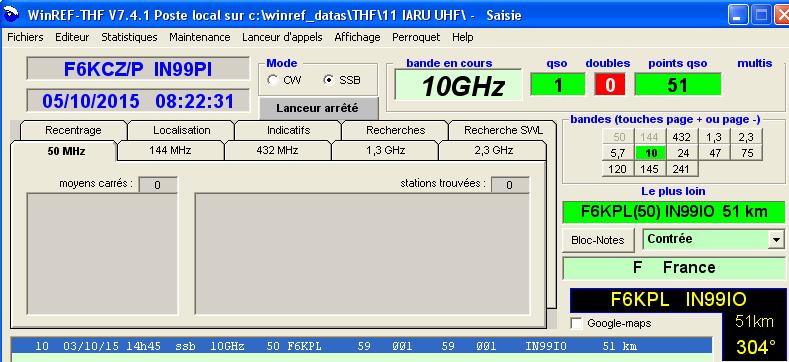
Task: Select the 120 band button
Action: click(617, 169)
